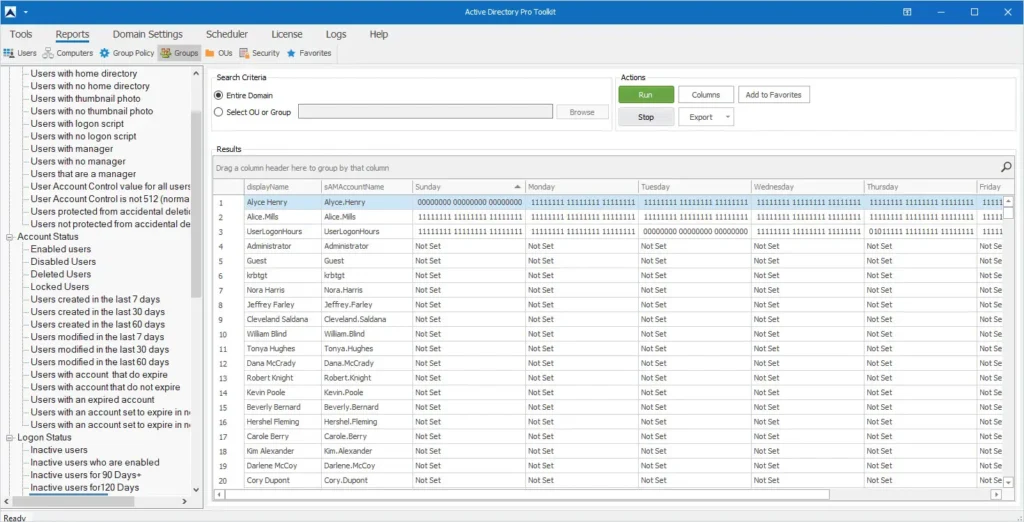
Task: Click the 'Nora Harris' displayName cell
Action: [x=283, y=290]
